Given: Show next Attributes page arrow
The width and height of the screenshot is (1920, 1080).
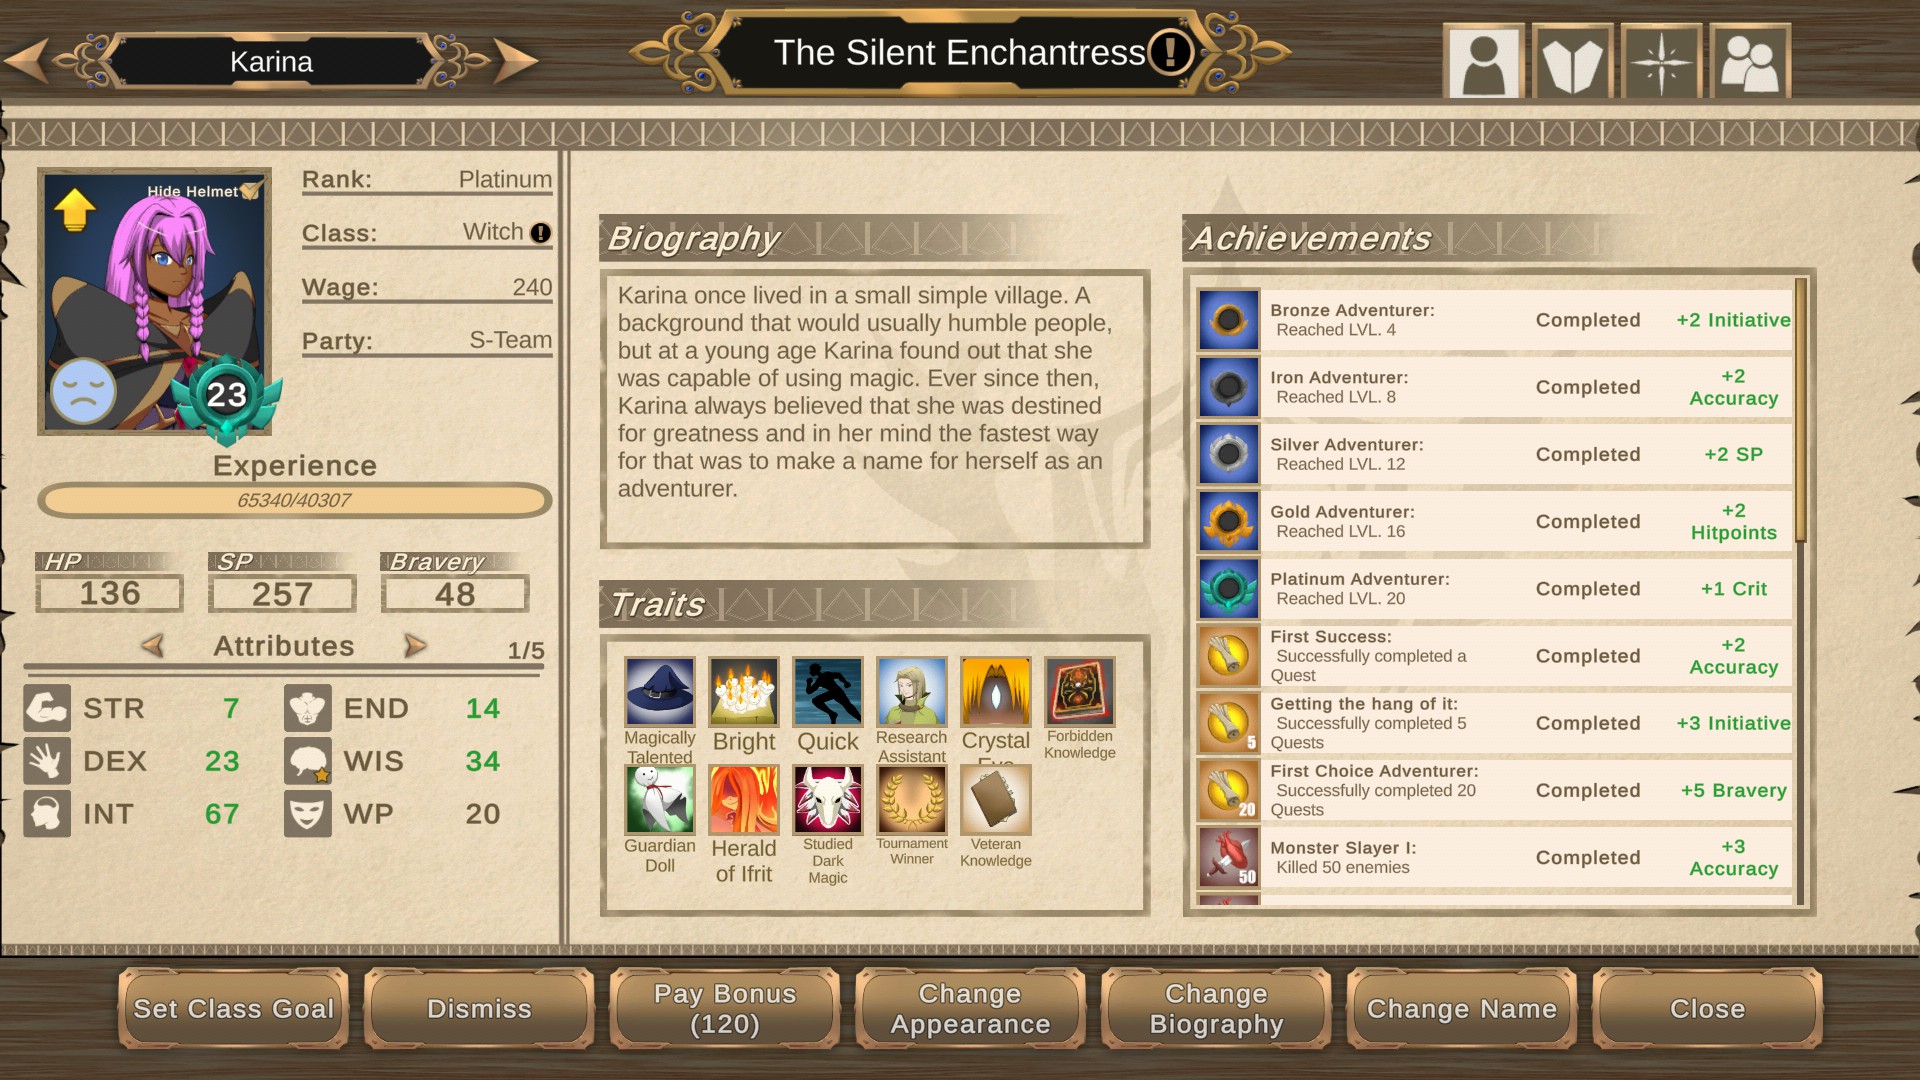Looking at the screenshot, I should tap(415, 646).
